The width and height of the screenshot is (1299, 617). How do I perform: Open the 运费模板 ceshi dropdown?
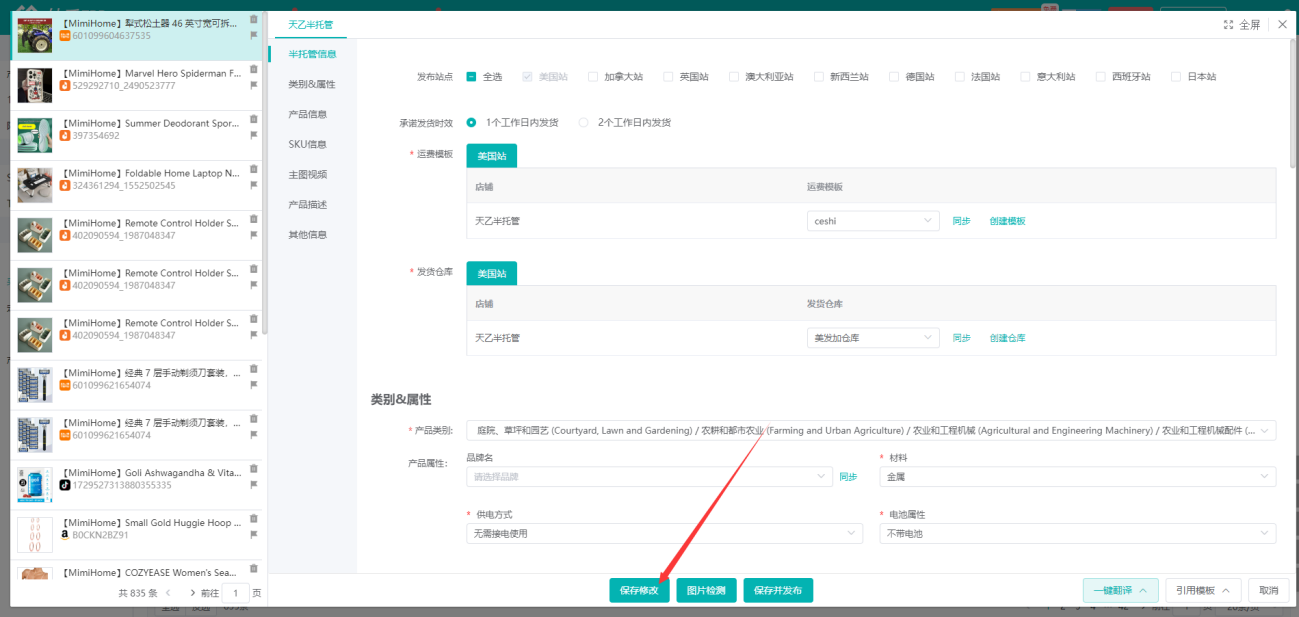872,221
